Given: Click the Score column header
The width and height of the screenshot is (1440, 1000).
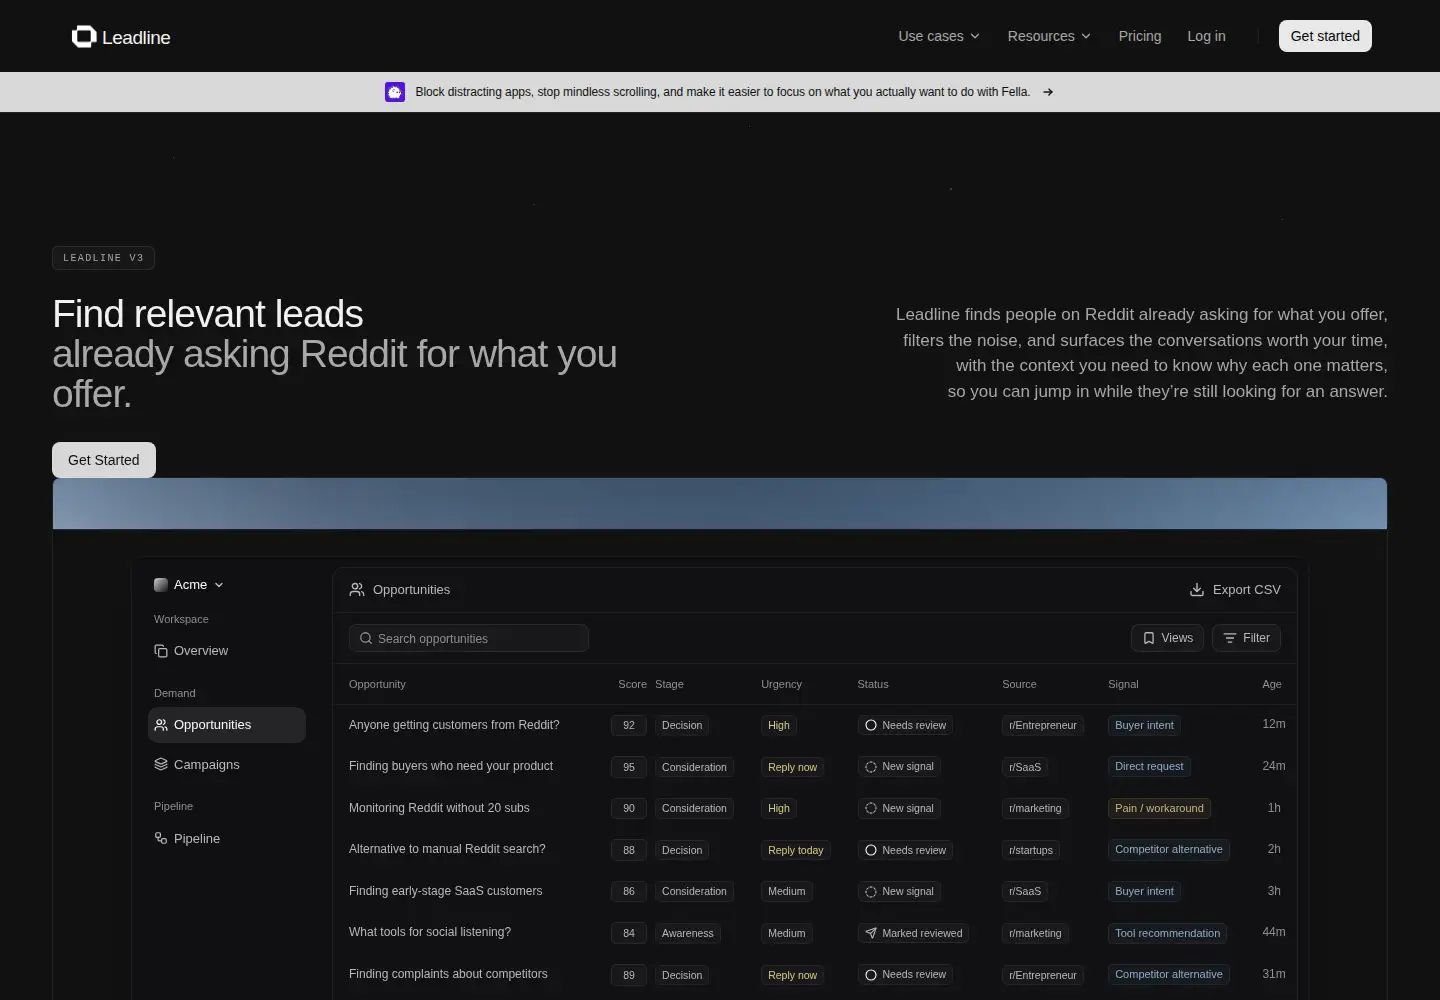Looking at the screenshot, I should (x=632, y=684).
